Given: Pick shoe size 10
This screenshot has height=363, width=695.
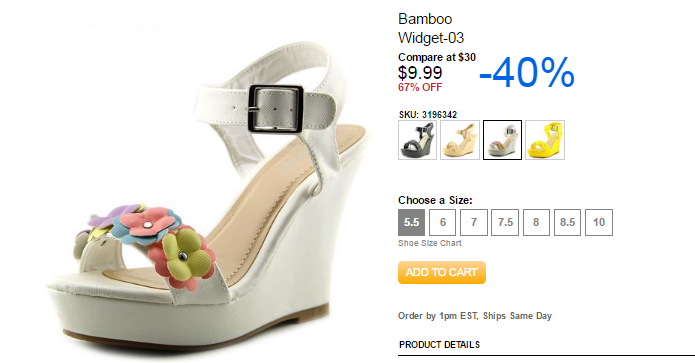Looking at the screenshot, I should pyautogui.click(x=599, y=222).
